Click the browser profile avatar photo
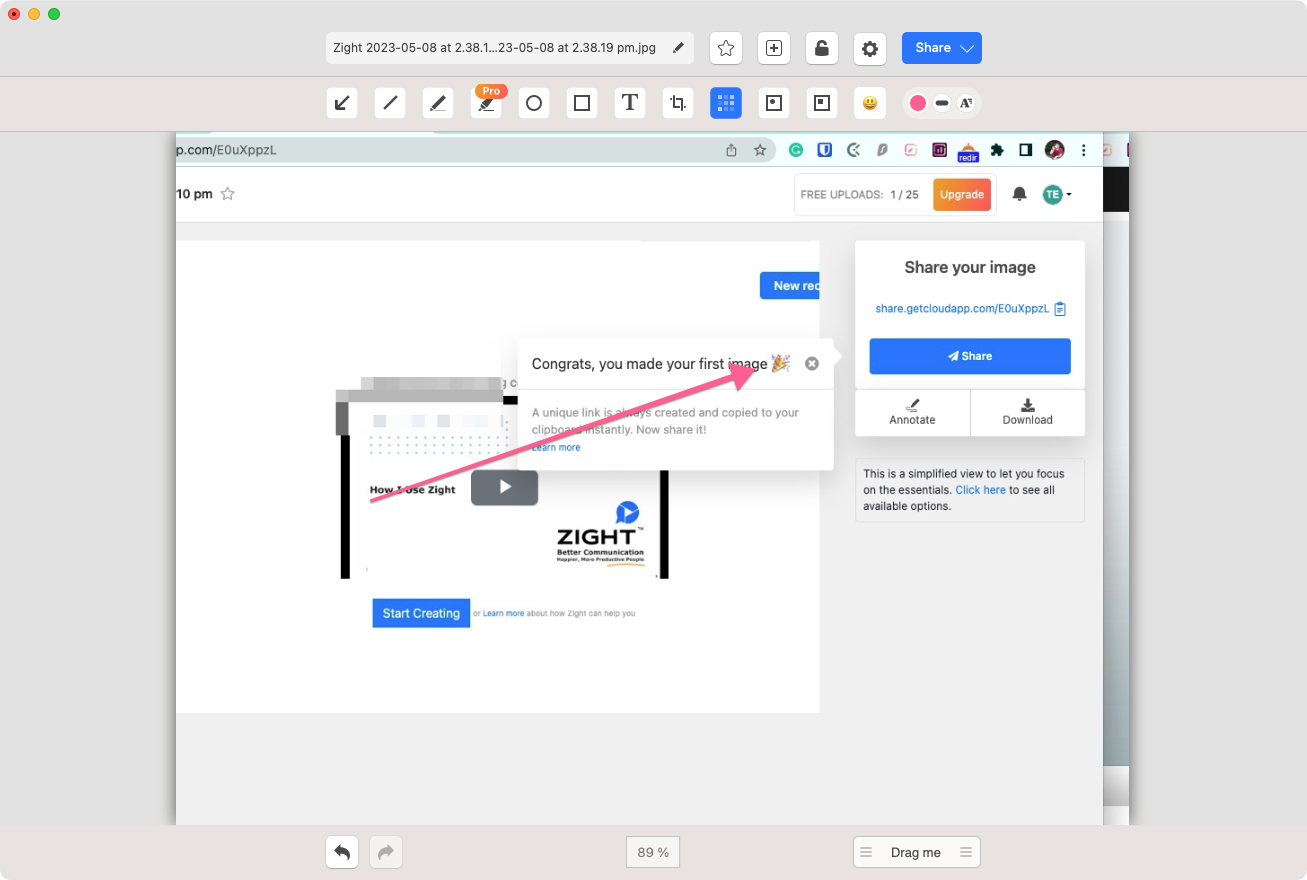This screenshot has width=1307, height=880. click(x=1055, y=150)
